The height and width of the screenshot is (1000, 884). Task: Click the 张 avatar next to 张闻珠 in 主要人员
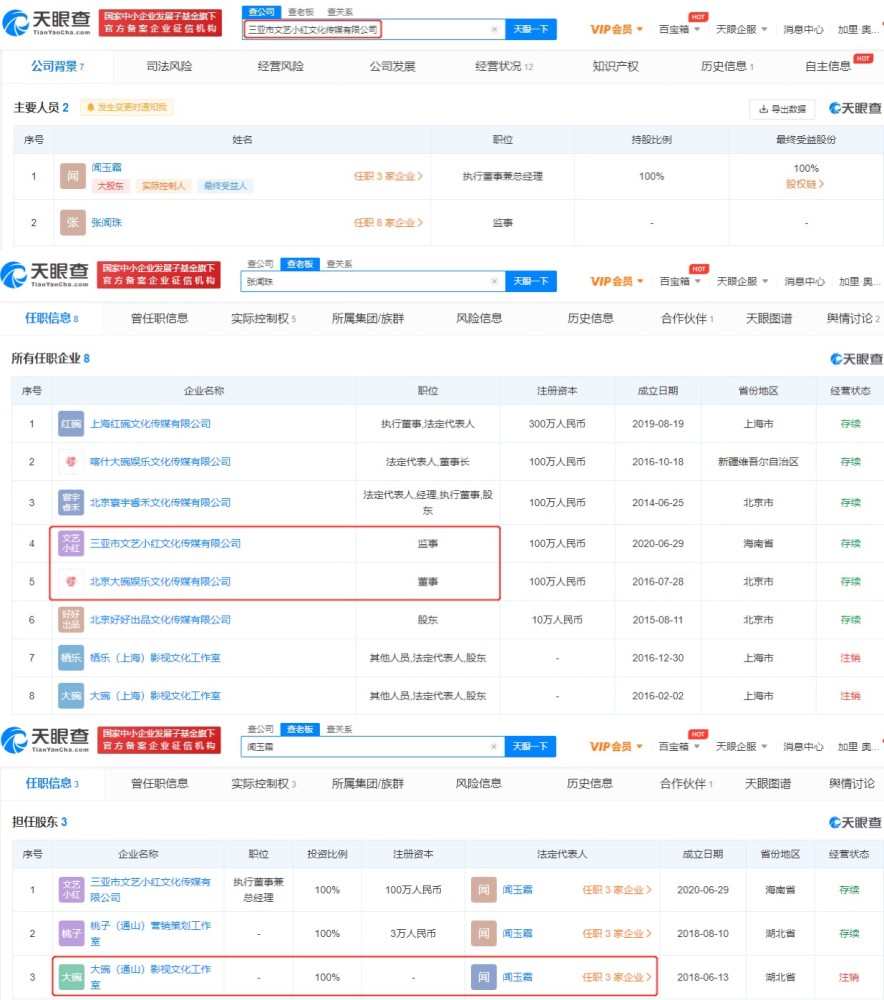point(73,223)
